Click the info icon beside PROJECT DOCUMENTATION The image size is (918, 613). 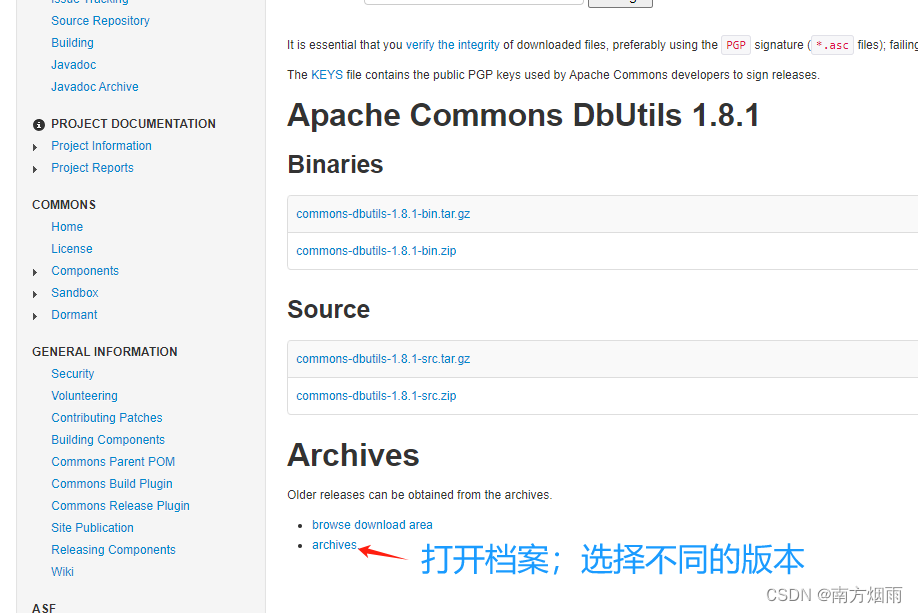tap(38, 124)
